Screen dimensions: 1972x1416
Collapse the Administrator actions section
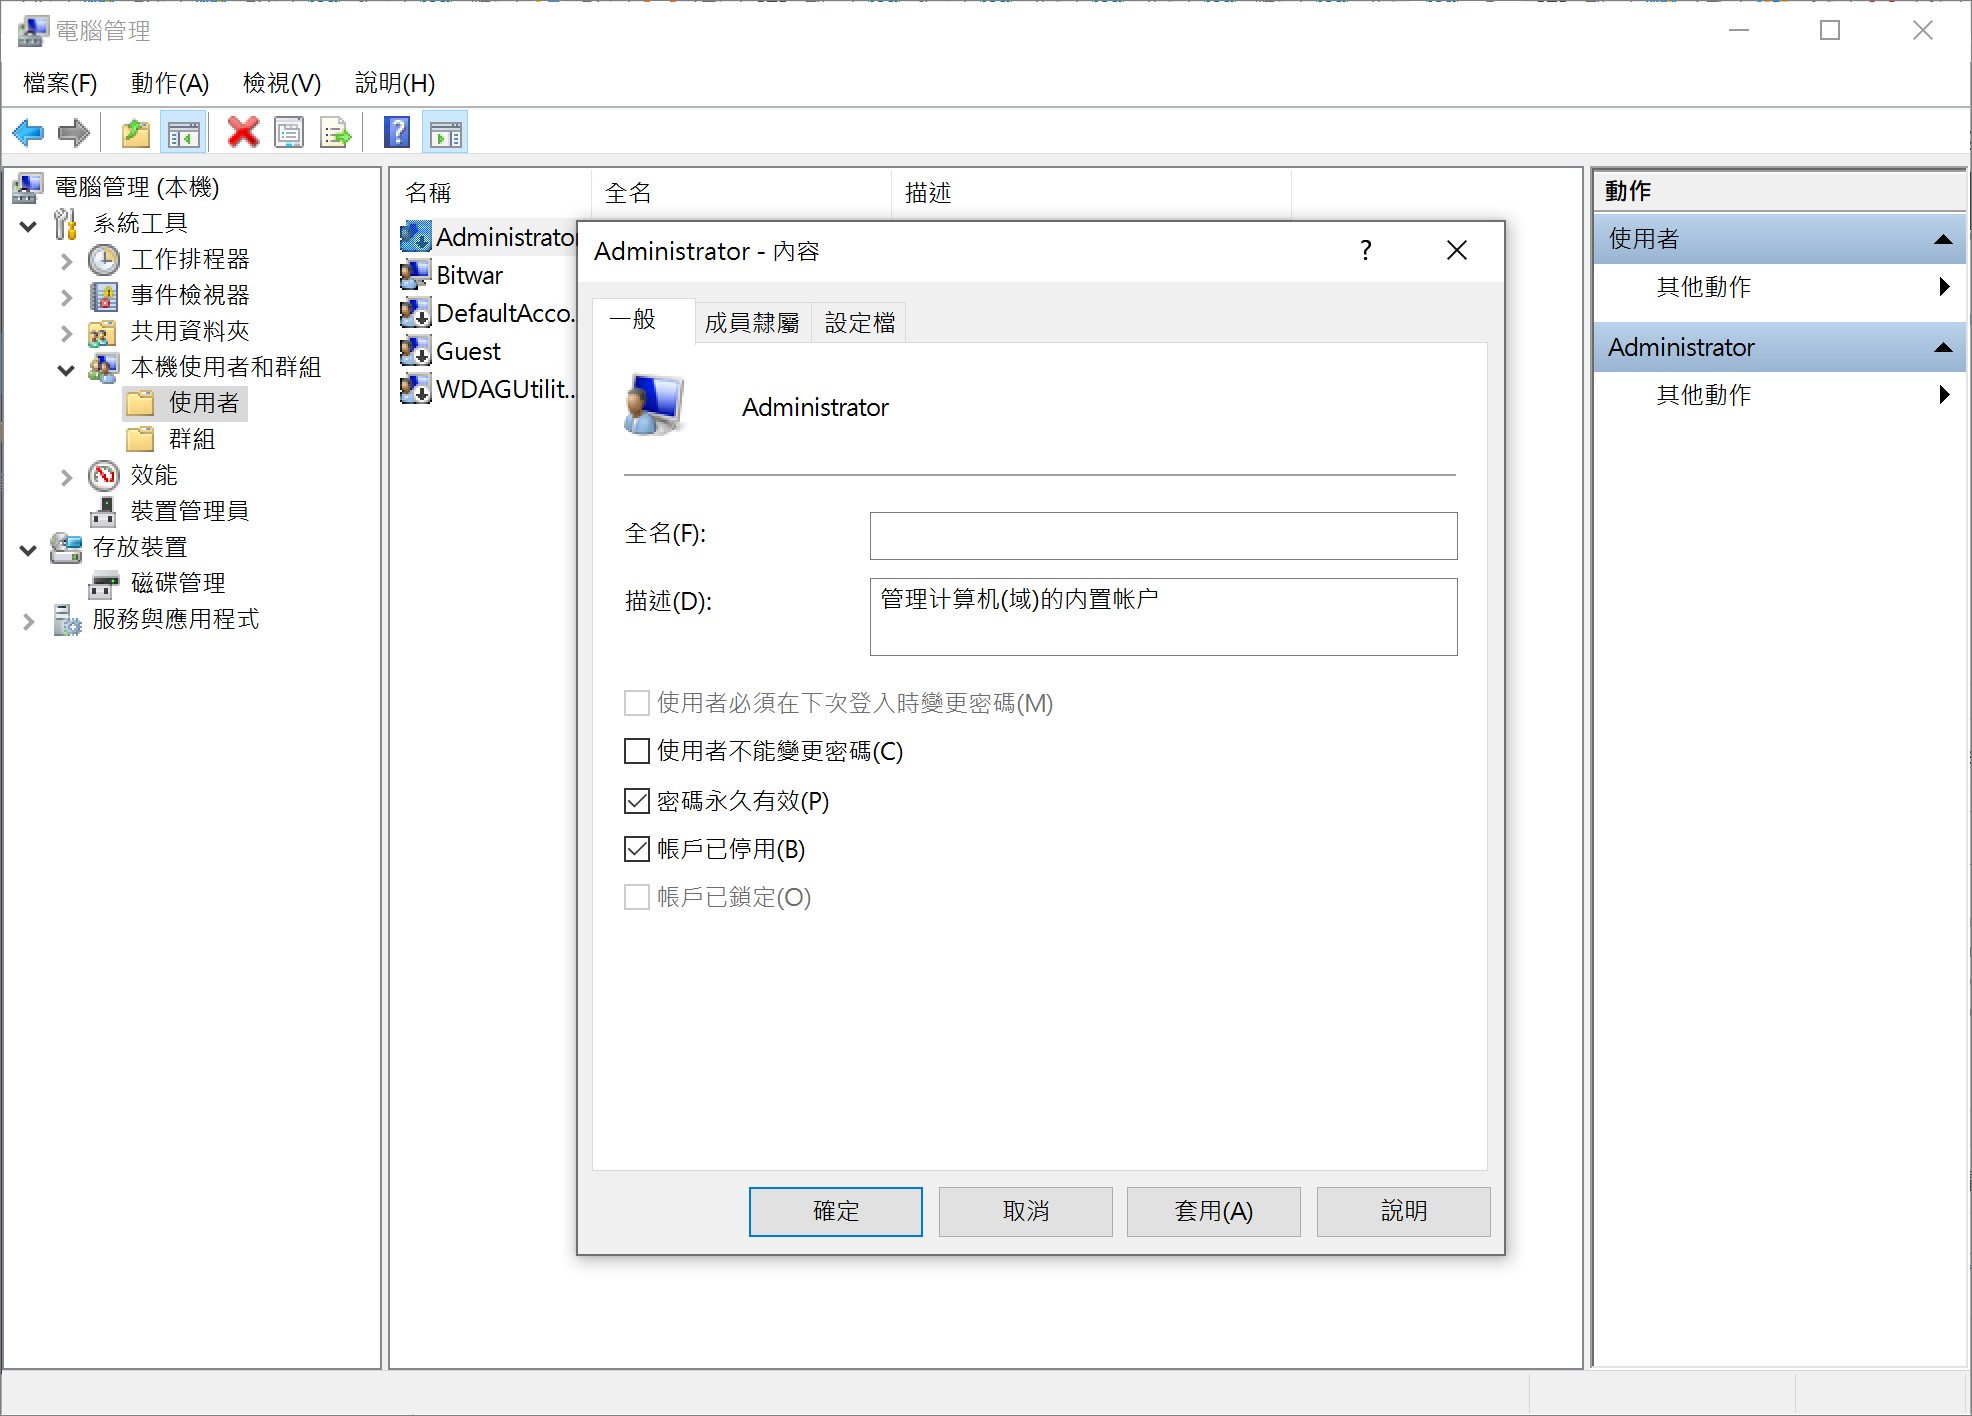click(1943, 348)
